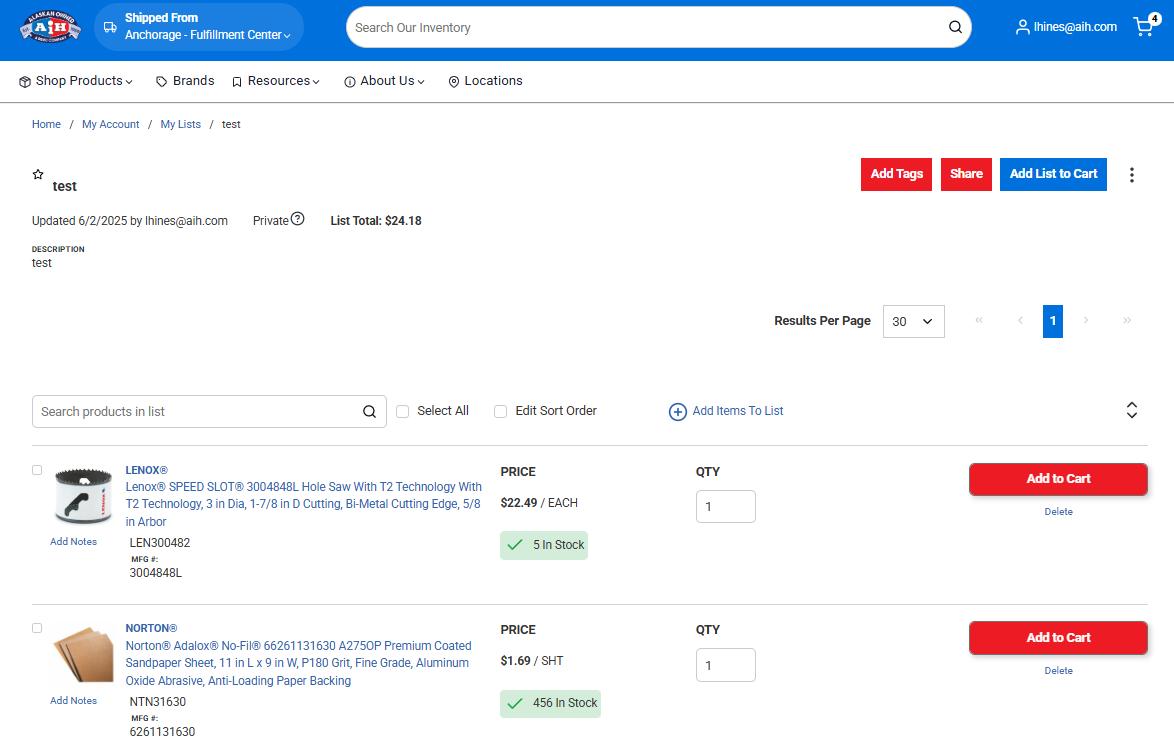Click the expand/collapse all arrows icon
The height and width of the screenshot is (739, 1174).
coord(1131,410)
